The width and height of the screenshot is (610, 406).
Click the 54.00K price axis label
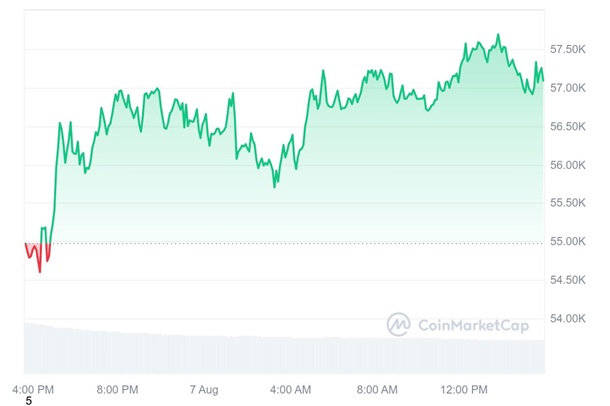575,319
